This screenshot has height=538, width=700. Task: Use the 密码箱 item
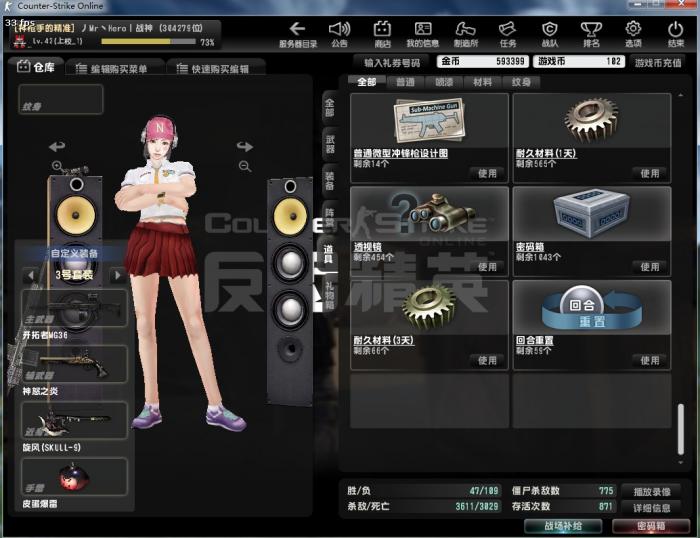[650, 267]
